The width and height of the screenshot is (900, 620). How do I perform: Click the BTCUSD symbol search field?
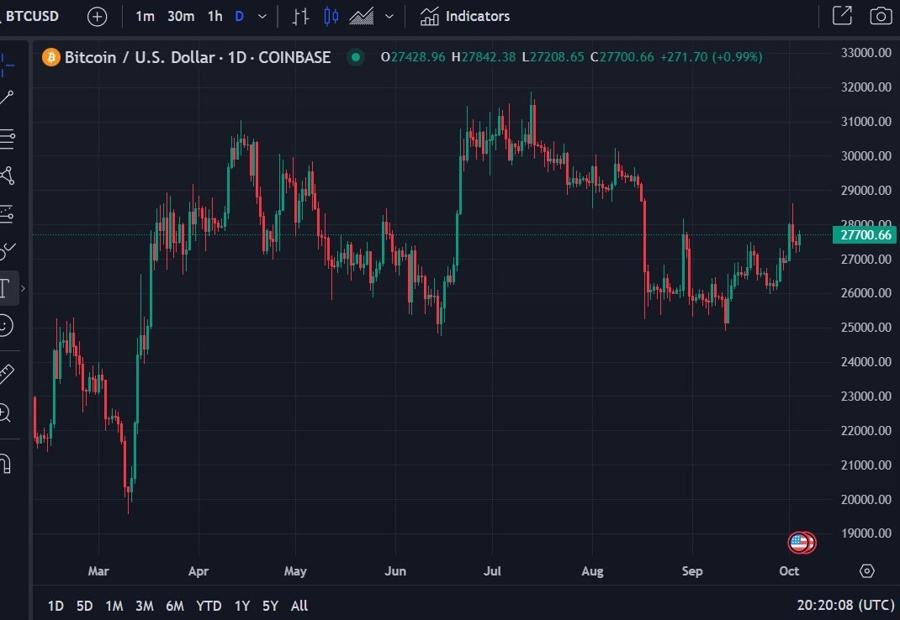pos(32,16)
